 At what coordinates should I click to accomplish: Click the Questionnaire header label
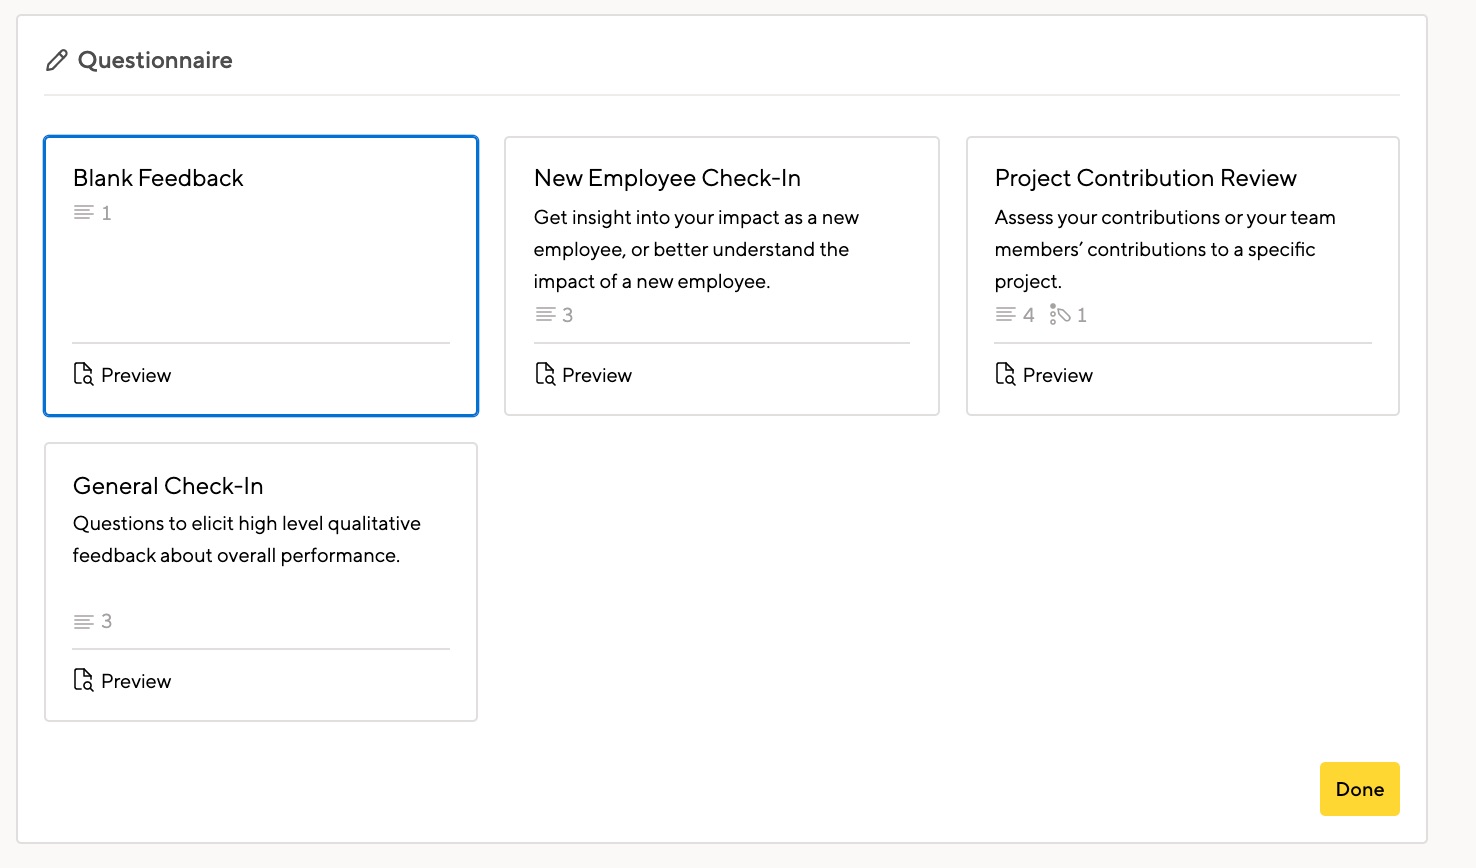click(155, 60)
